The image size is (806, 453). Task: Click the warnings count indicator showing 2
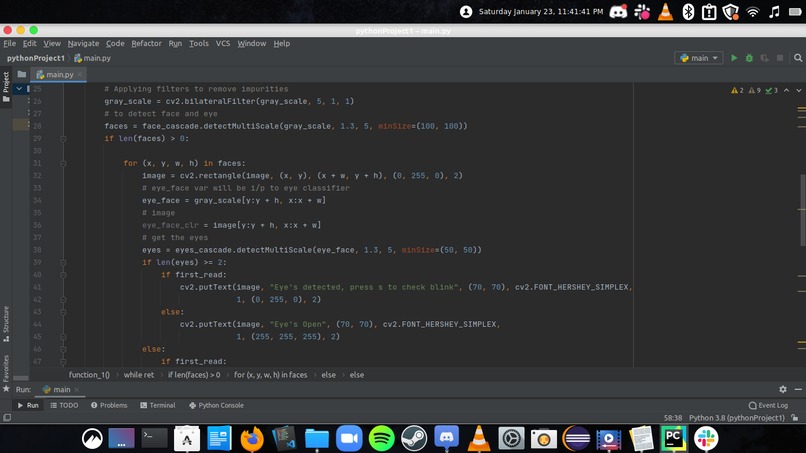737,90
